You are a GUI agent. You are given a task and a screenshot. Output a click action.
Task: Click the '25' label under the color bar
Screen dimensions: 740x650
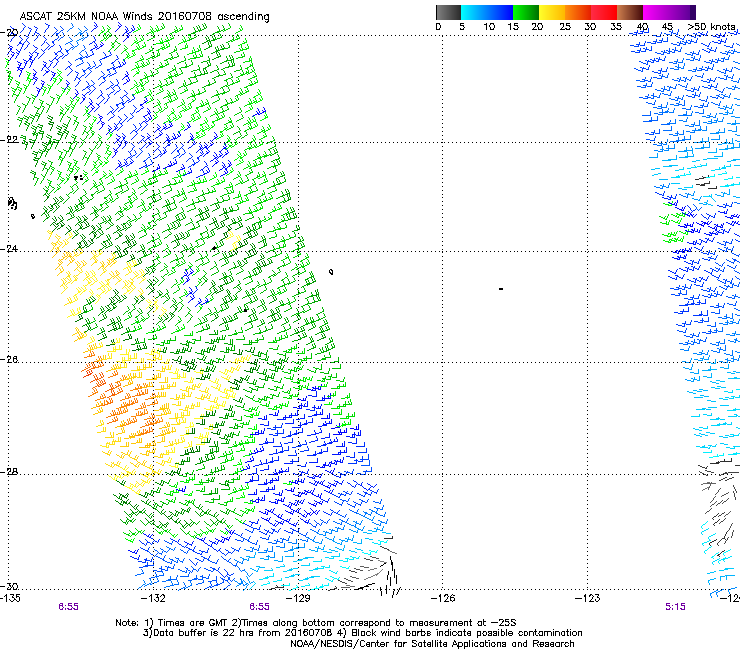(565, 27)
